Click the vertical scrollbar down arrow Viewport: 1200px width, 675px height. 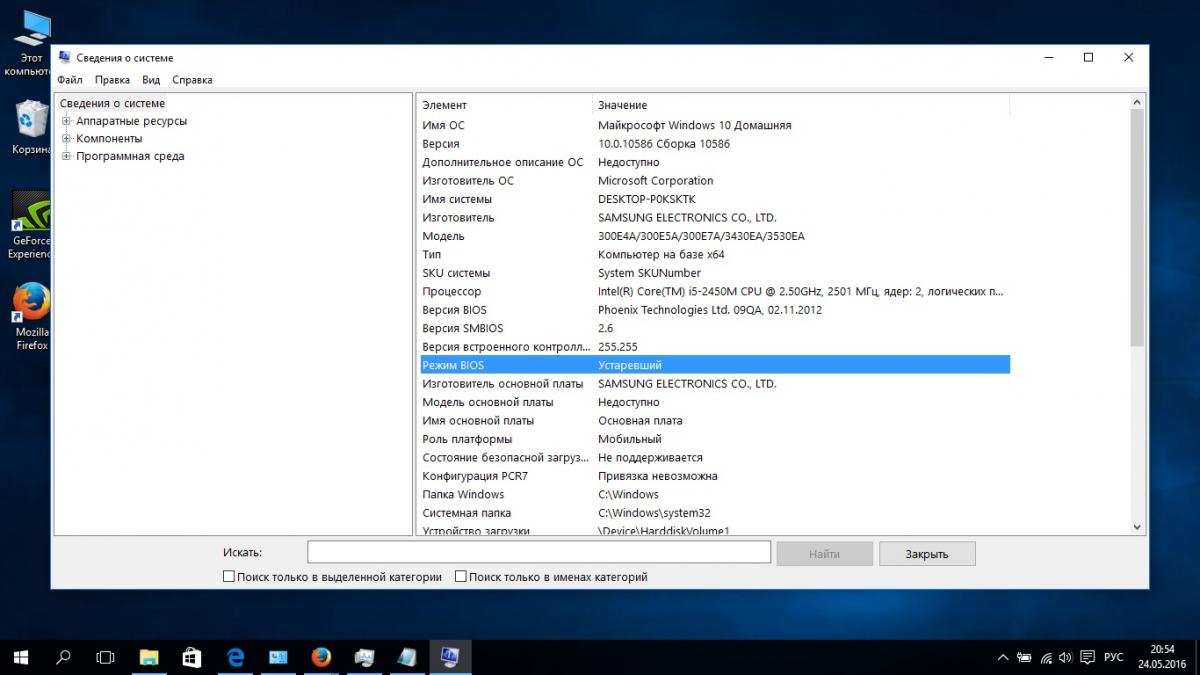1137,527
